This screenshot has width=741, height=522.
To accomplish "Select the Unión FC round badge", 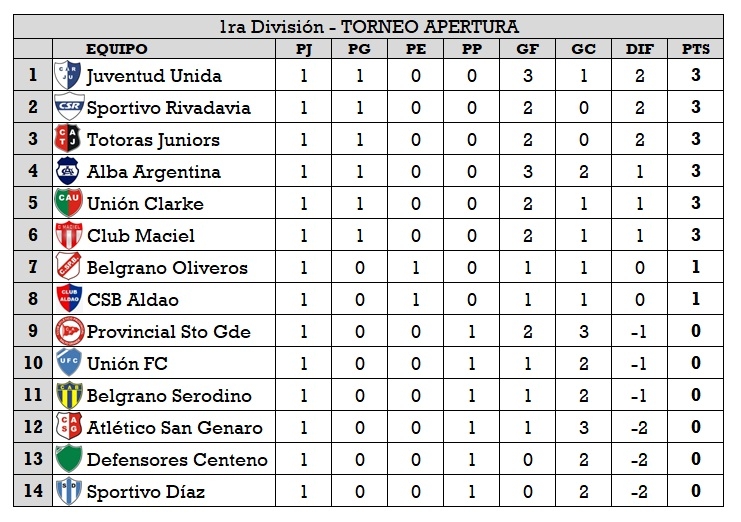I will 68,363.
